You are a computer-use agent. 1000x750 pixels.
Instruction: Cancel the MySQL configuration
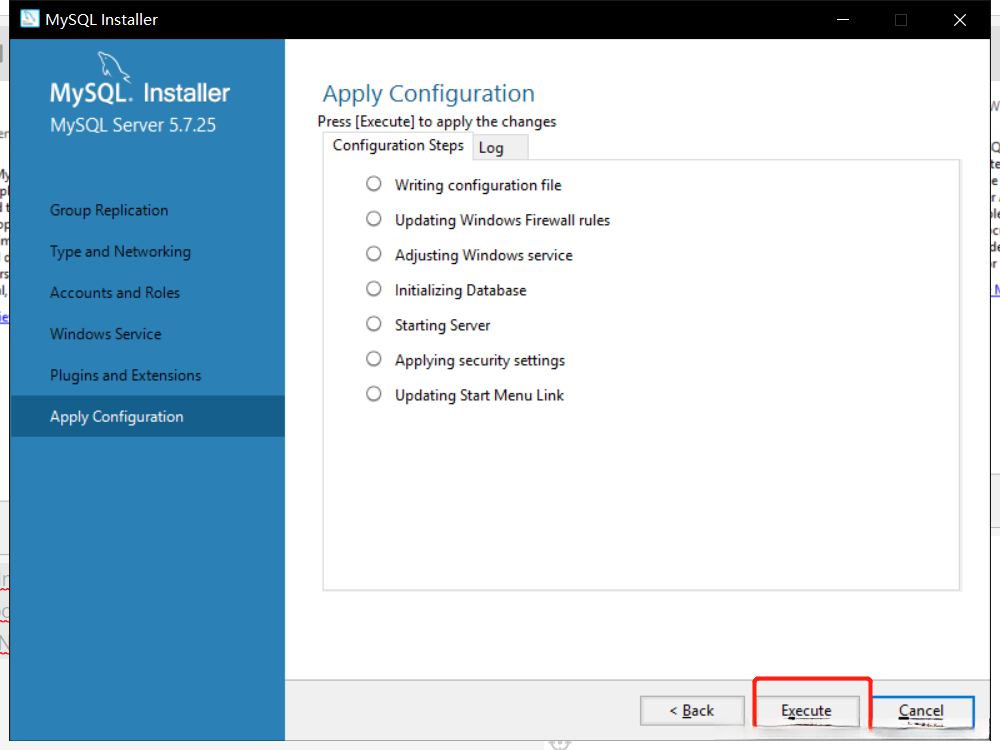pyautogui.click(x=920, y=711)
